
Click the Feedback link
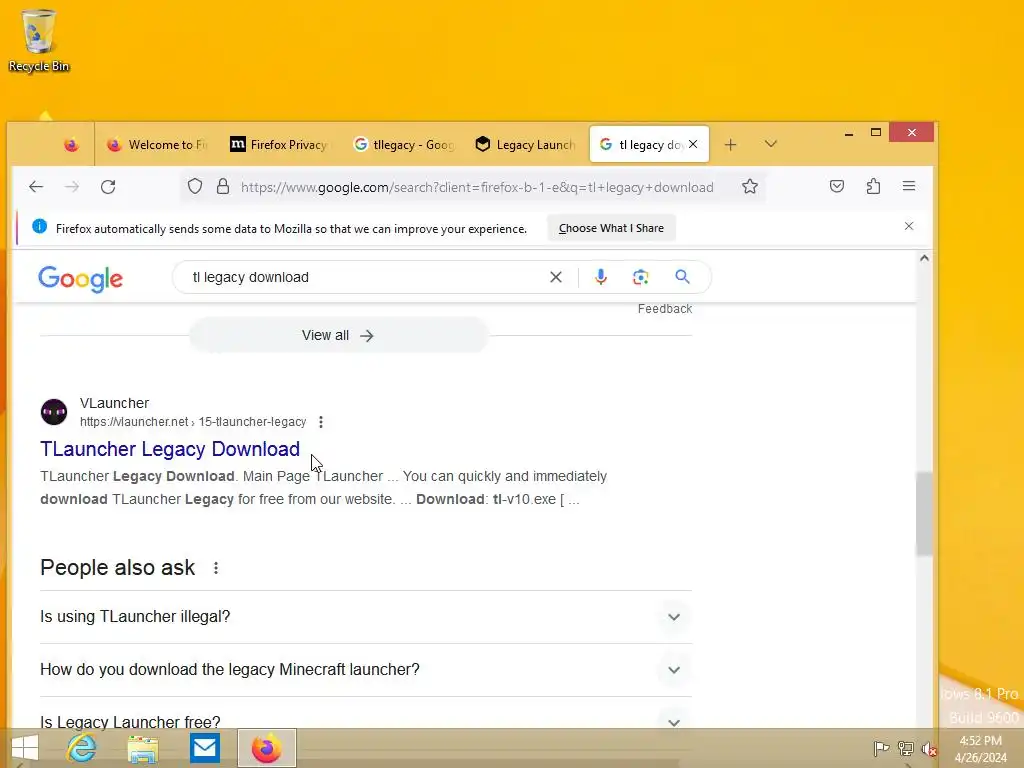pyautogui.click(x=665, y=309)
